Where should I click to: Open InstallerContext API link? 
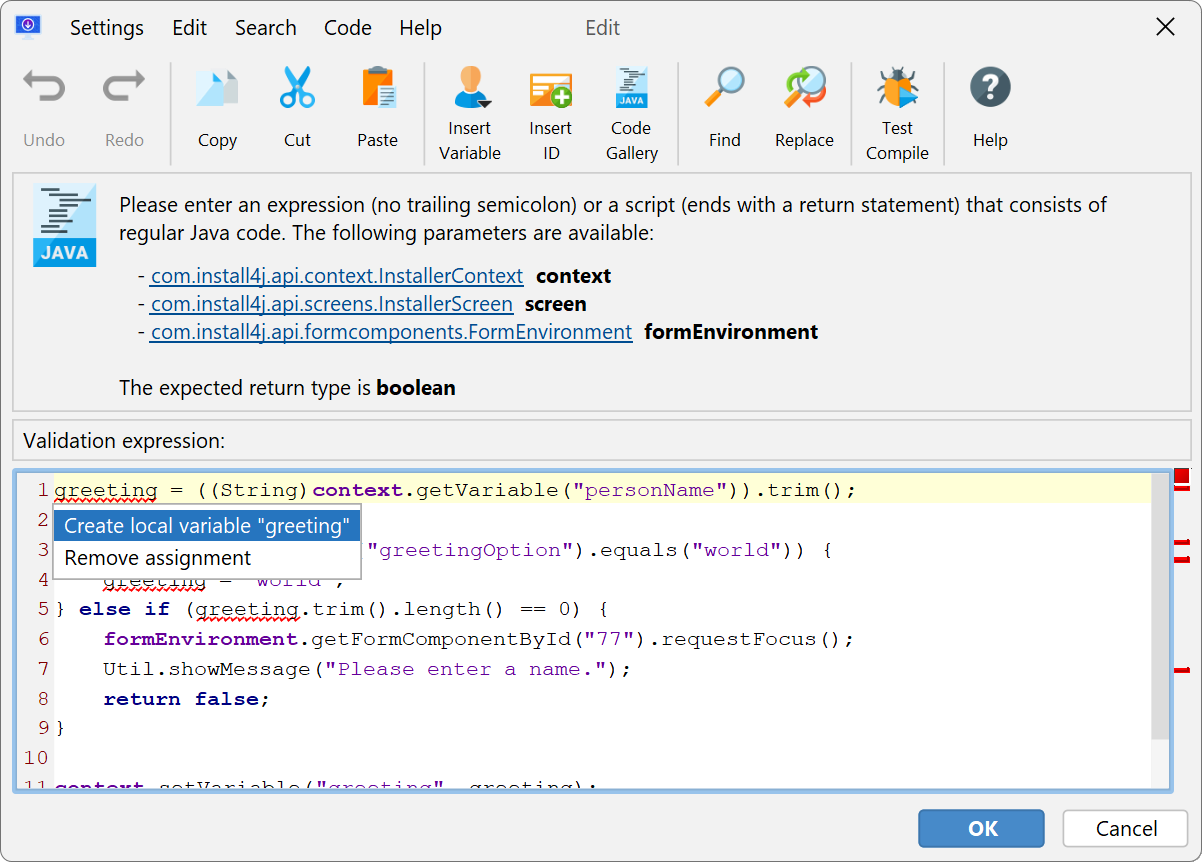point(337,276)
